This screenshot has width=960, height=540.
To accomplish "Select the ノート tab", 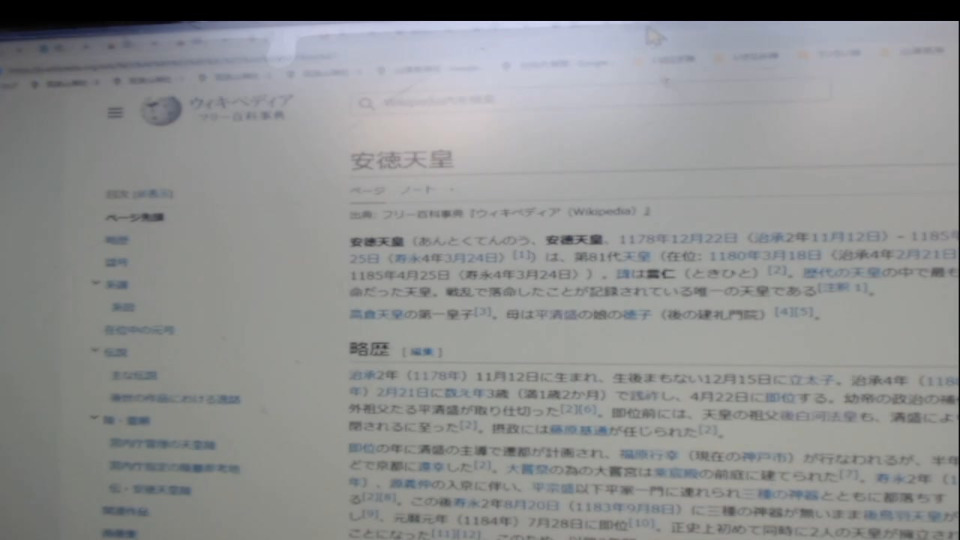I will point(418,190).
